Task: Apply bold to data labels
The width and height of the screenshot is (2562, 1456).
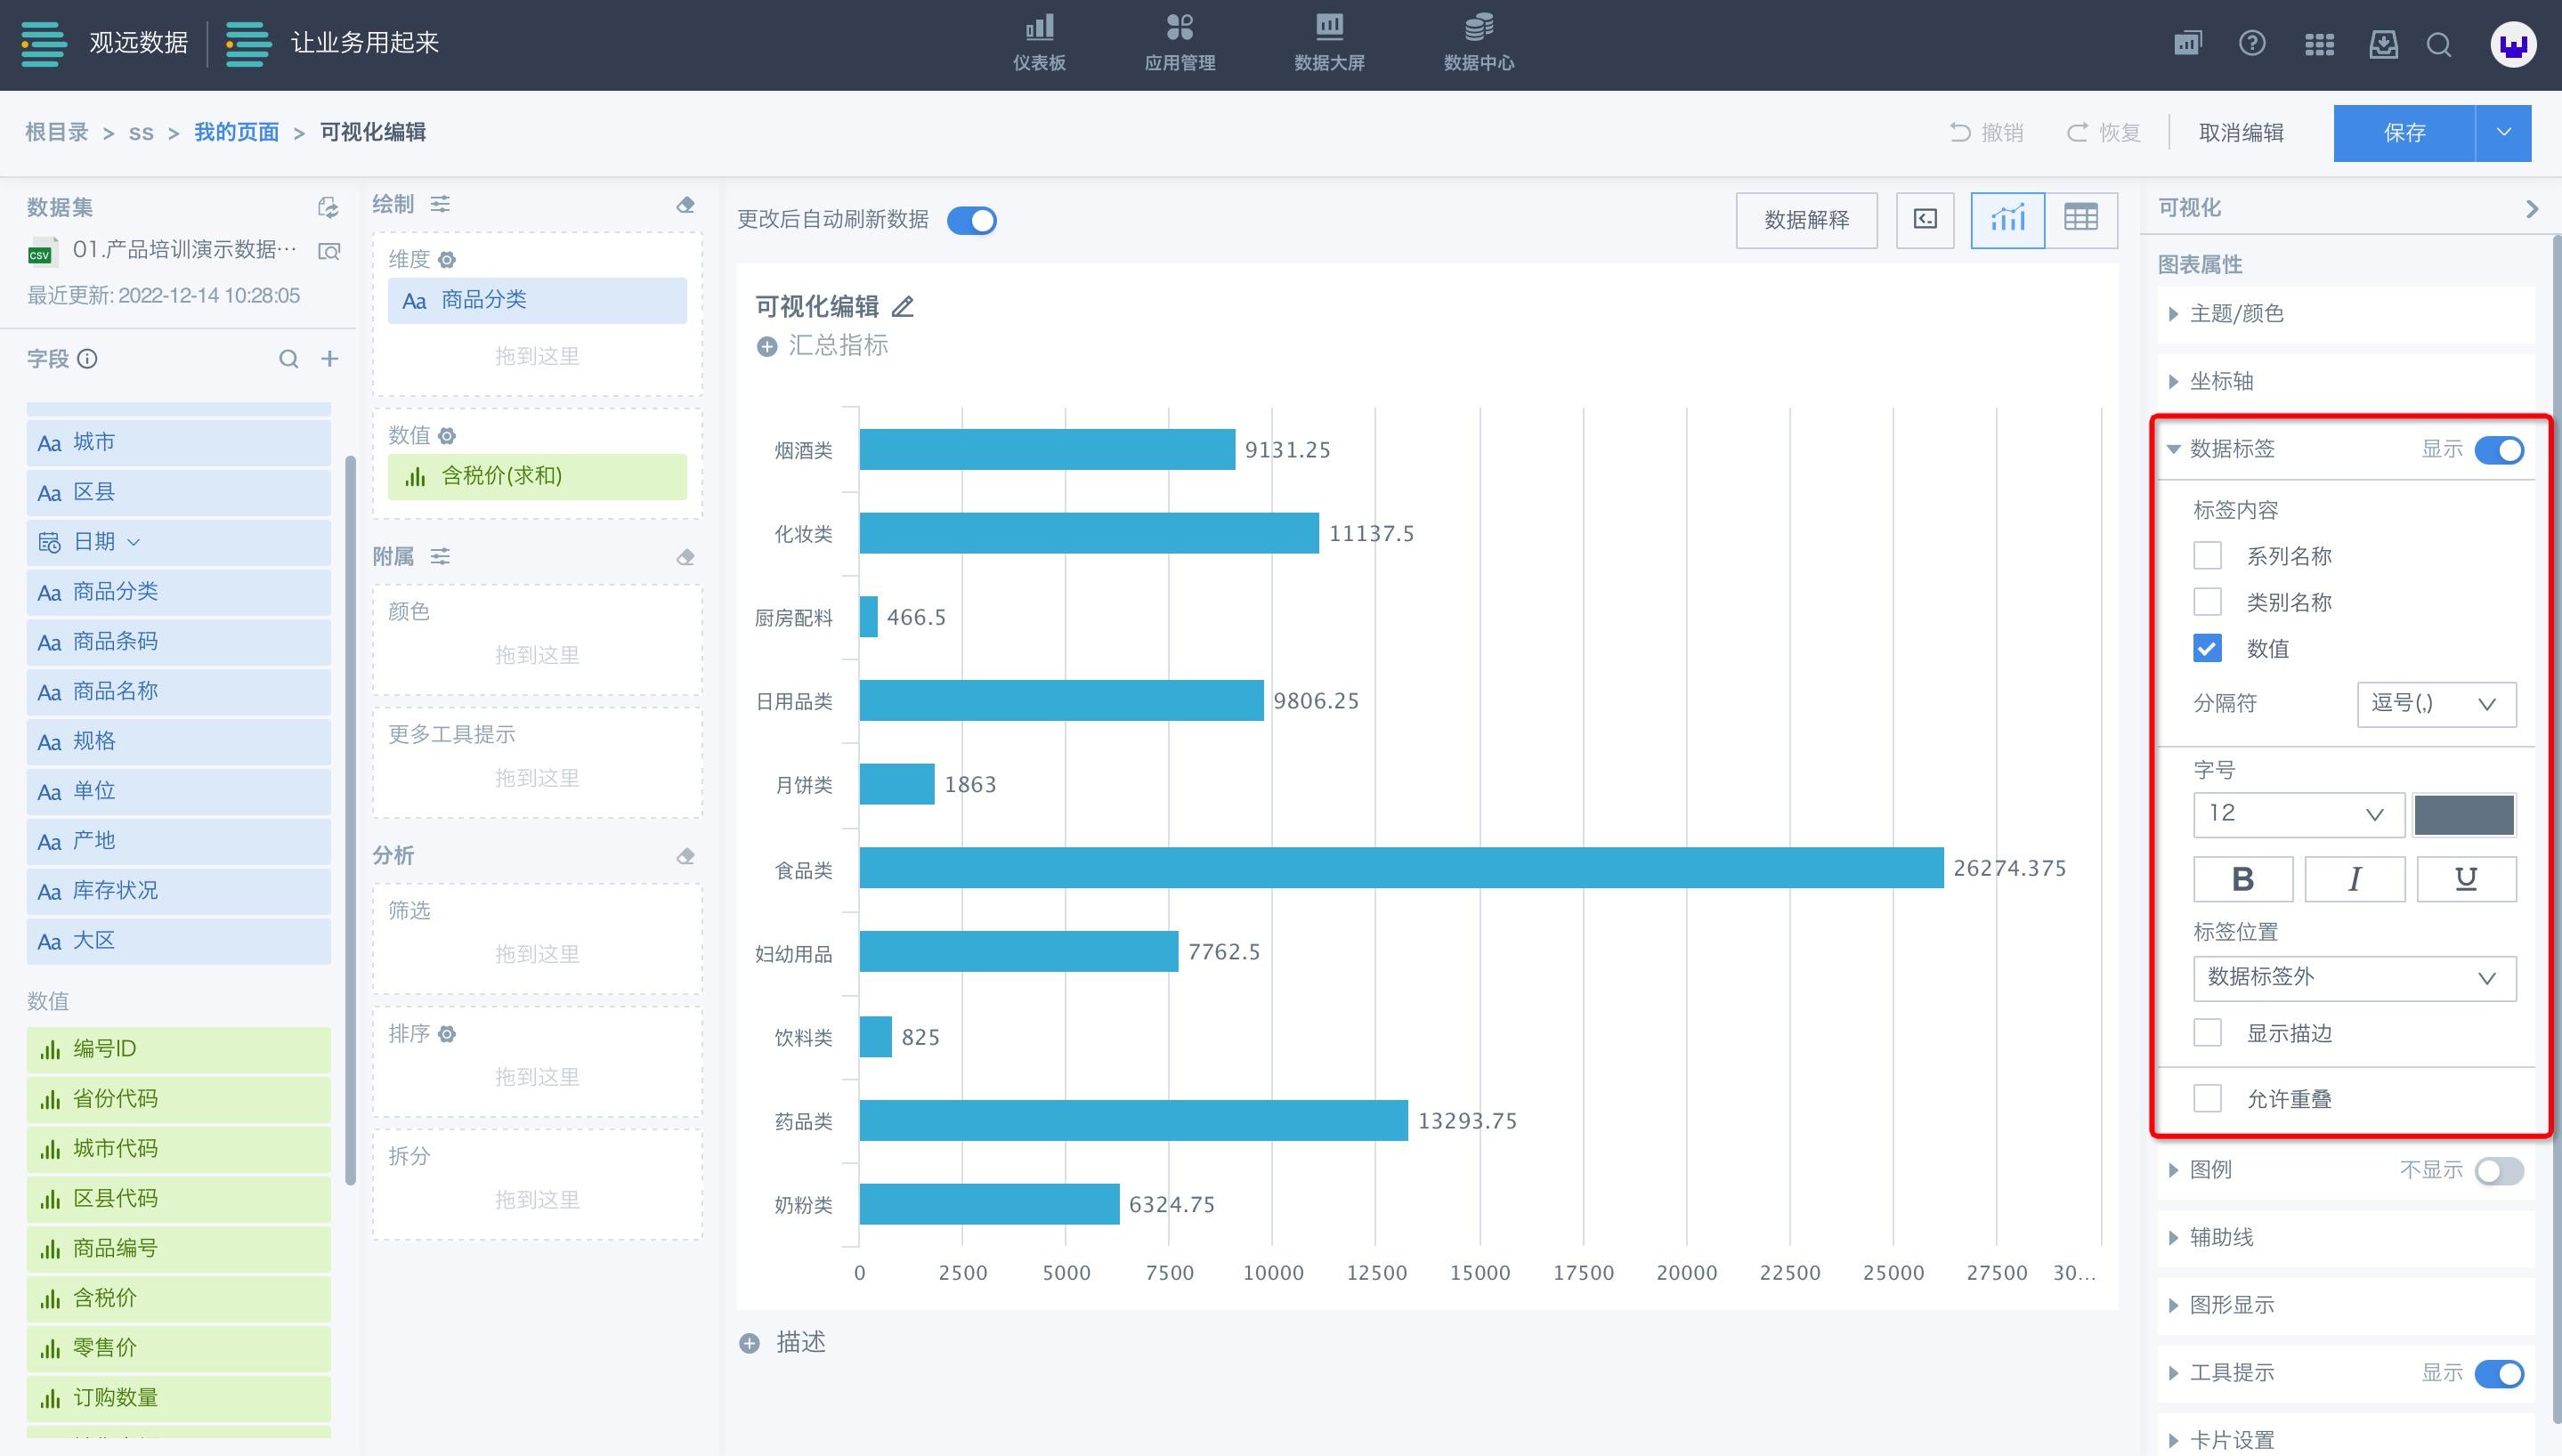Action: point(2242,879)
